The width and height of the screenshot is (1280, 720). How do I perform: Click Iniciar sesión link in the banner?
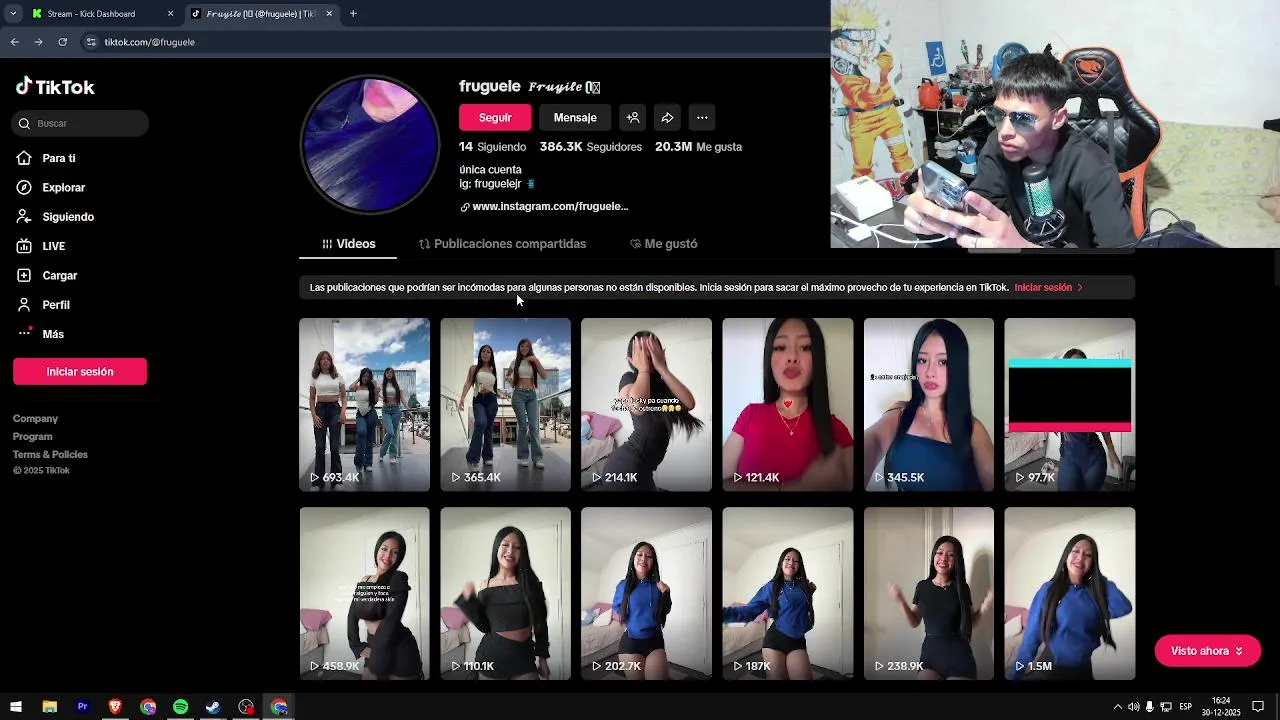click(1048, 288)
